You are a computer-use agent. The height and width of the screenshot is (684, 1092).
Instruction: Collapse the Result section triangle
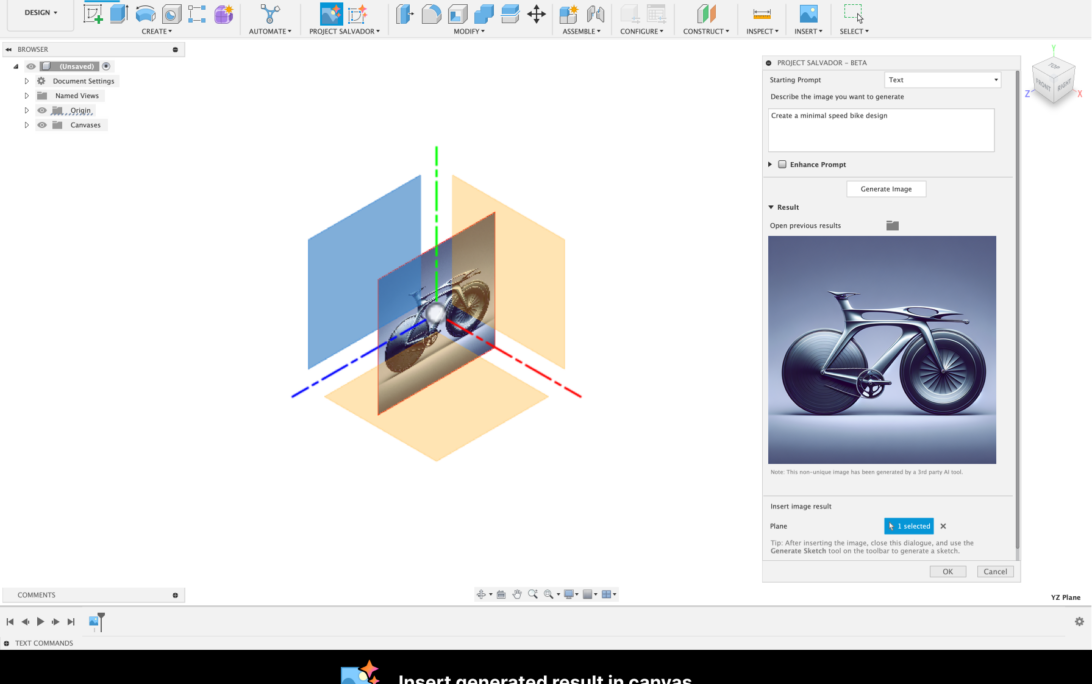(x=771, y=207)
